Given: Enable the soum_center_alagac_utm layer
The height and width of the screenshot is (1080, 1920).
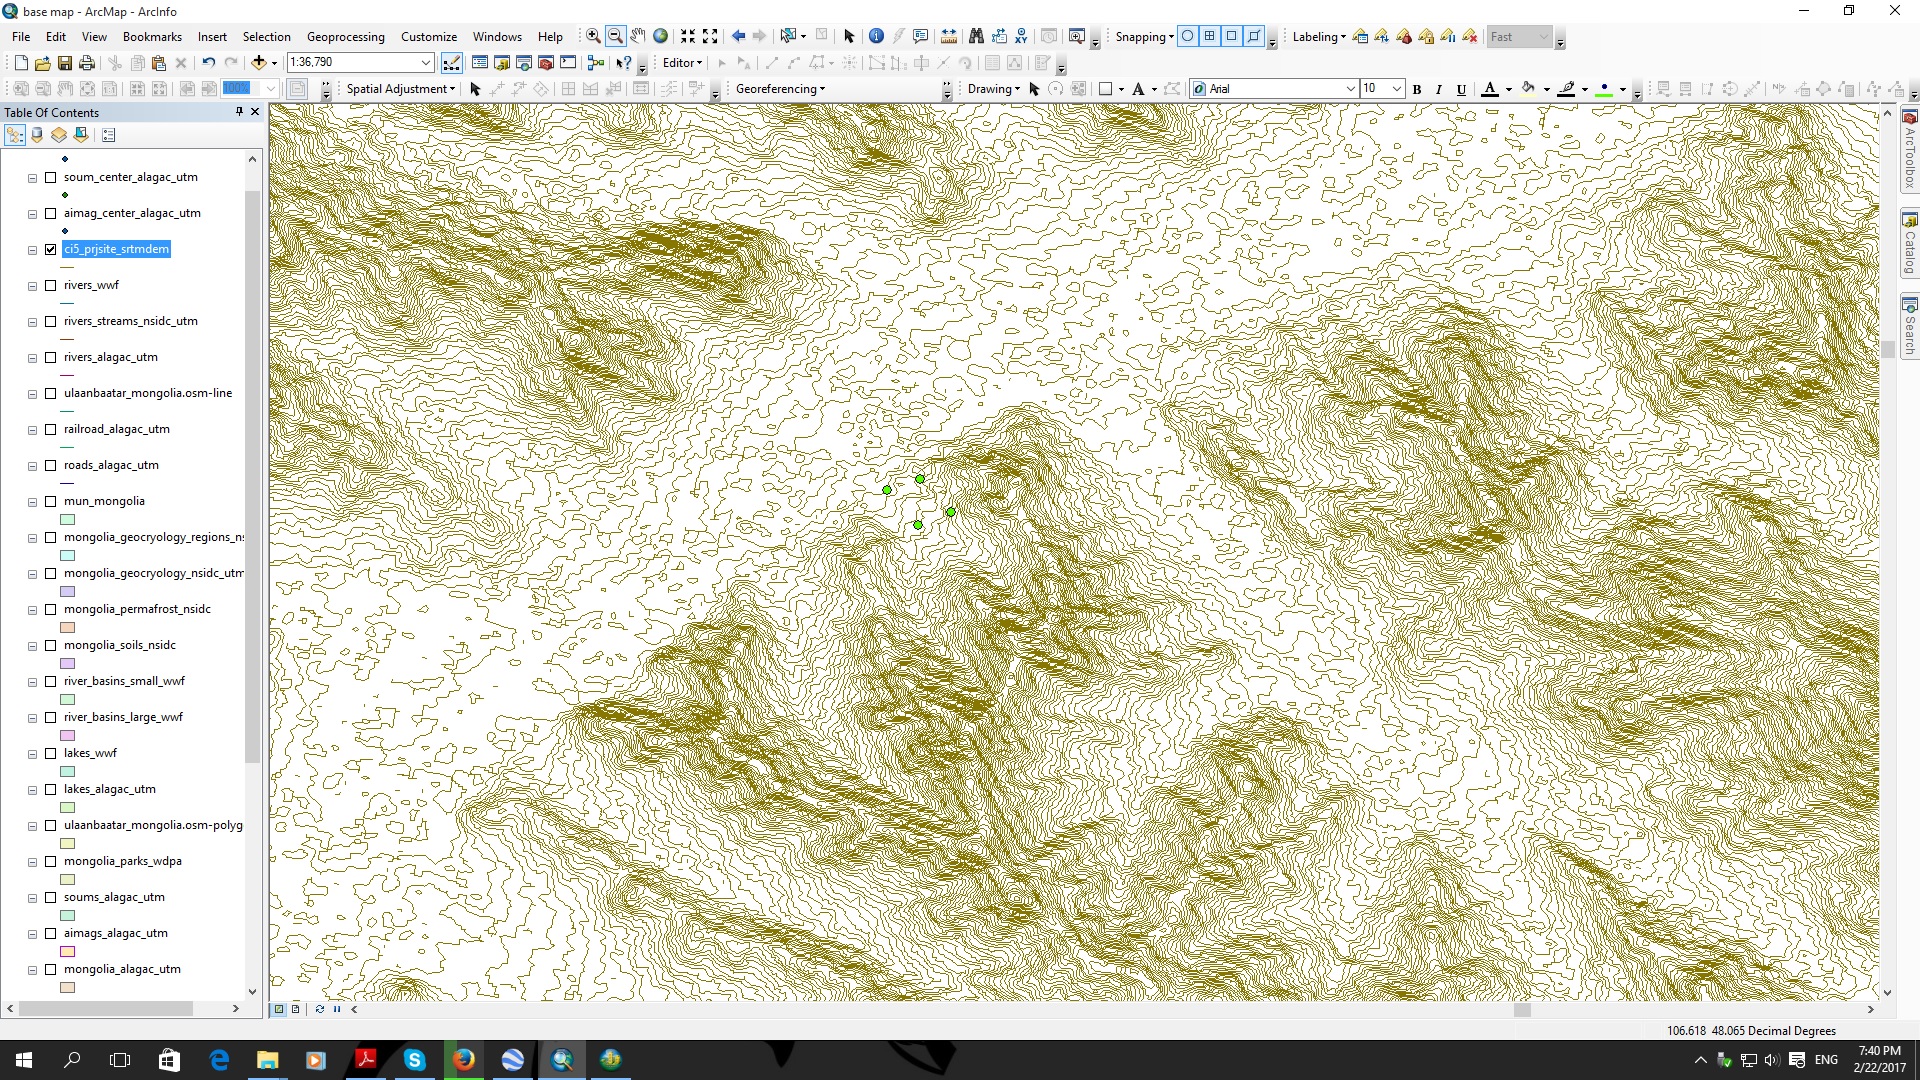Looking at the screenshot, I should click(x=50, y=177).
